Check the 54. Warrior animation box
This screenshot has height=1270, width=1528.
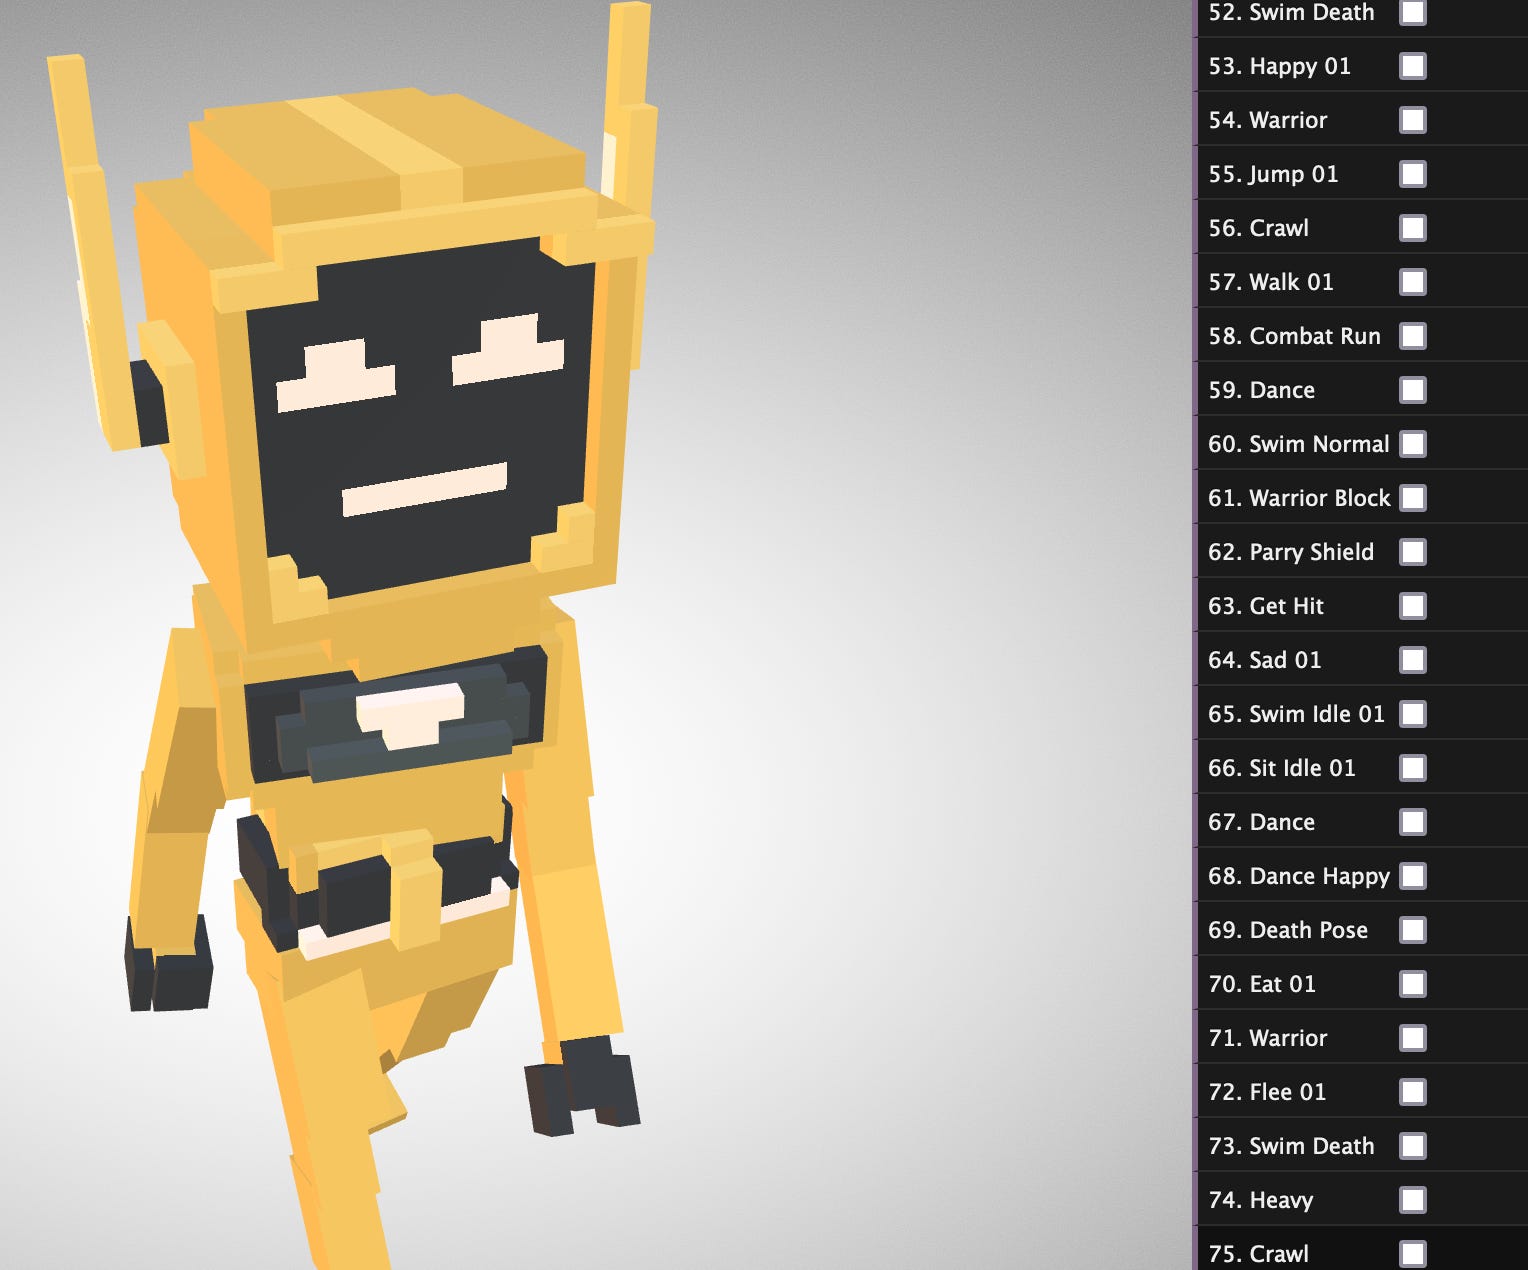pos(1412,120)
